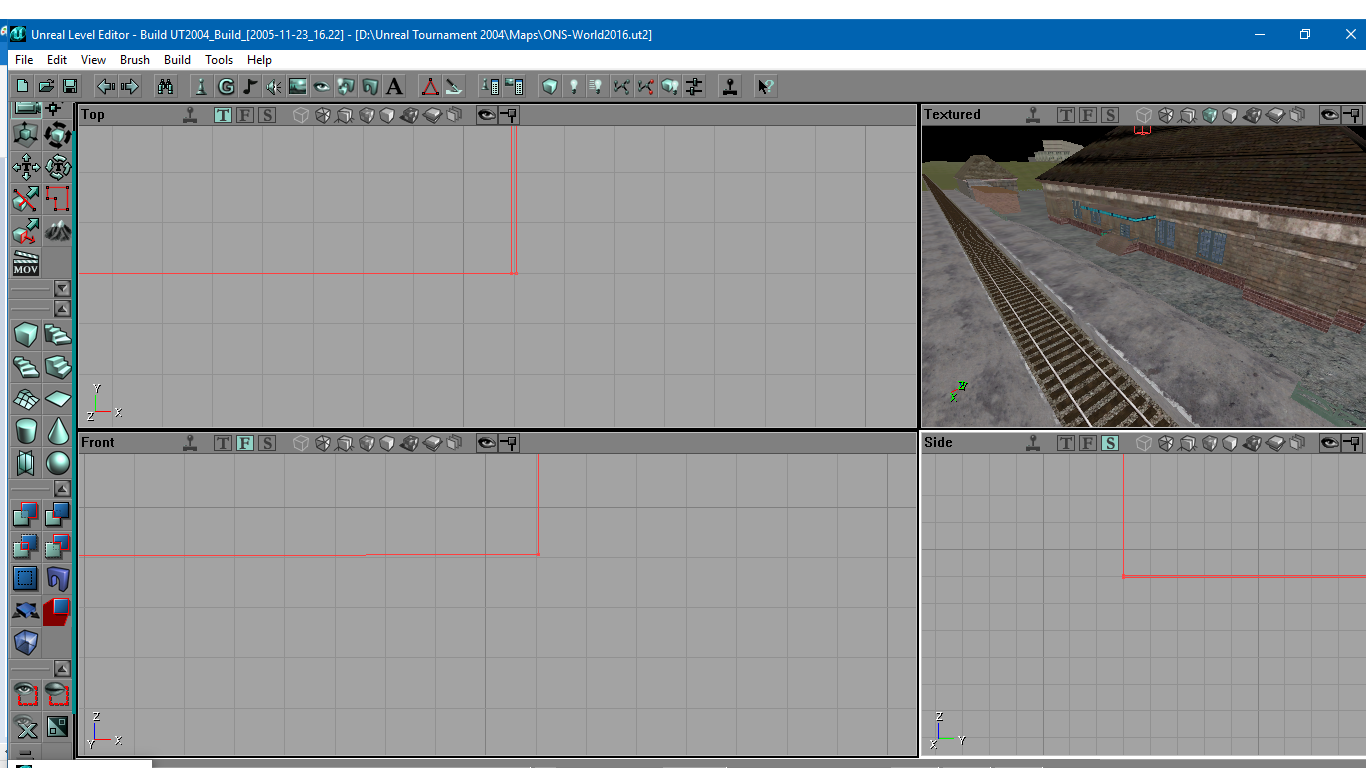Image resolution: width=1366 pixels, height=768 pixels.
Task: Select the Cone brush builder
Action: pyautogui.click(x=58, y=430)
